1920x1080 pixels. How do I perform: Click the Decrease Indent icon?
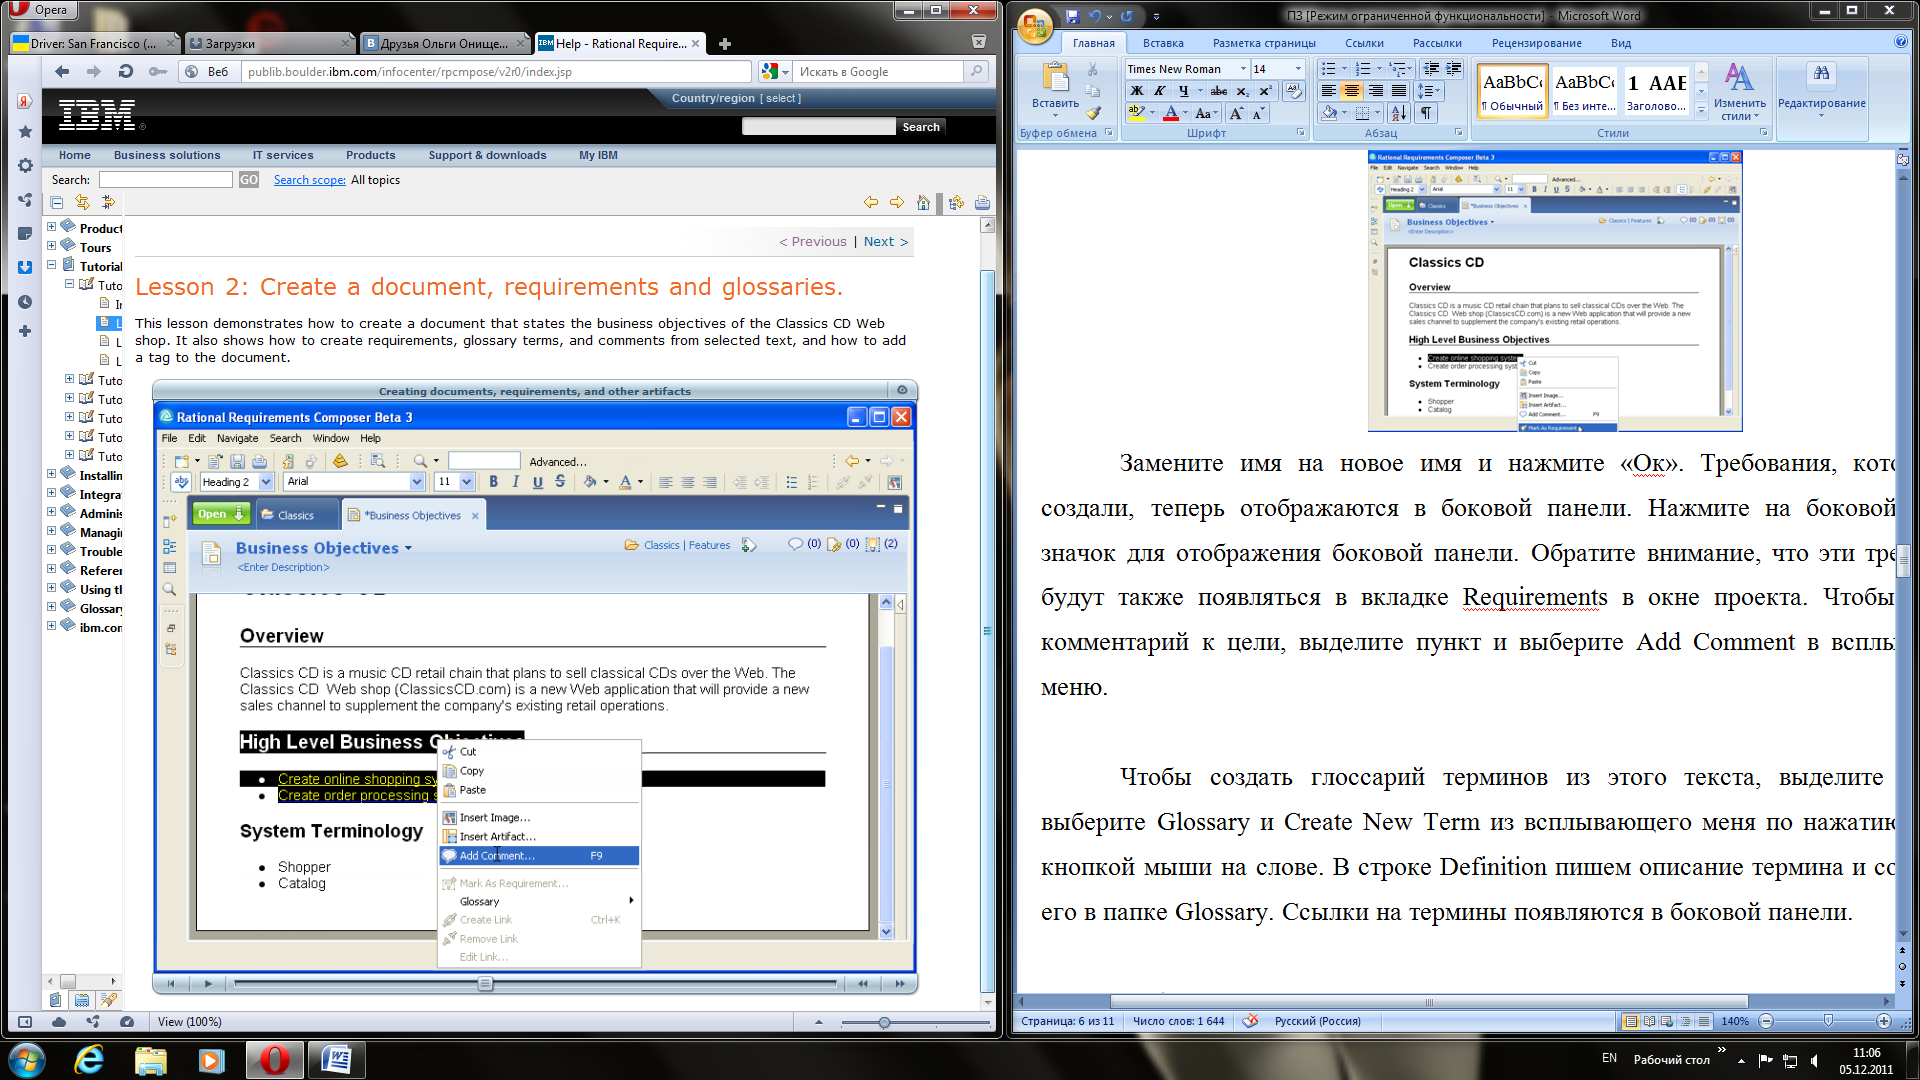1431,69
